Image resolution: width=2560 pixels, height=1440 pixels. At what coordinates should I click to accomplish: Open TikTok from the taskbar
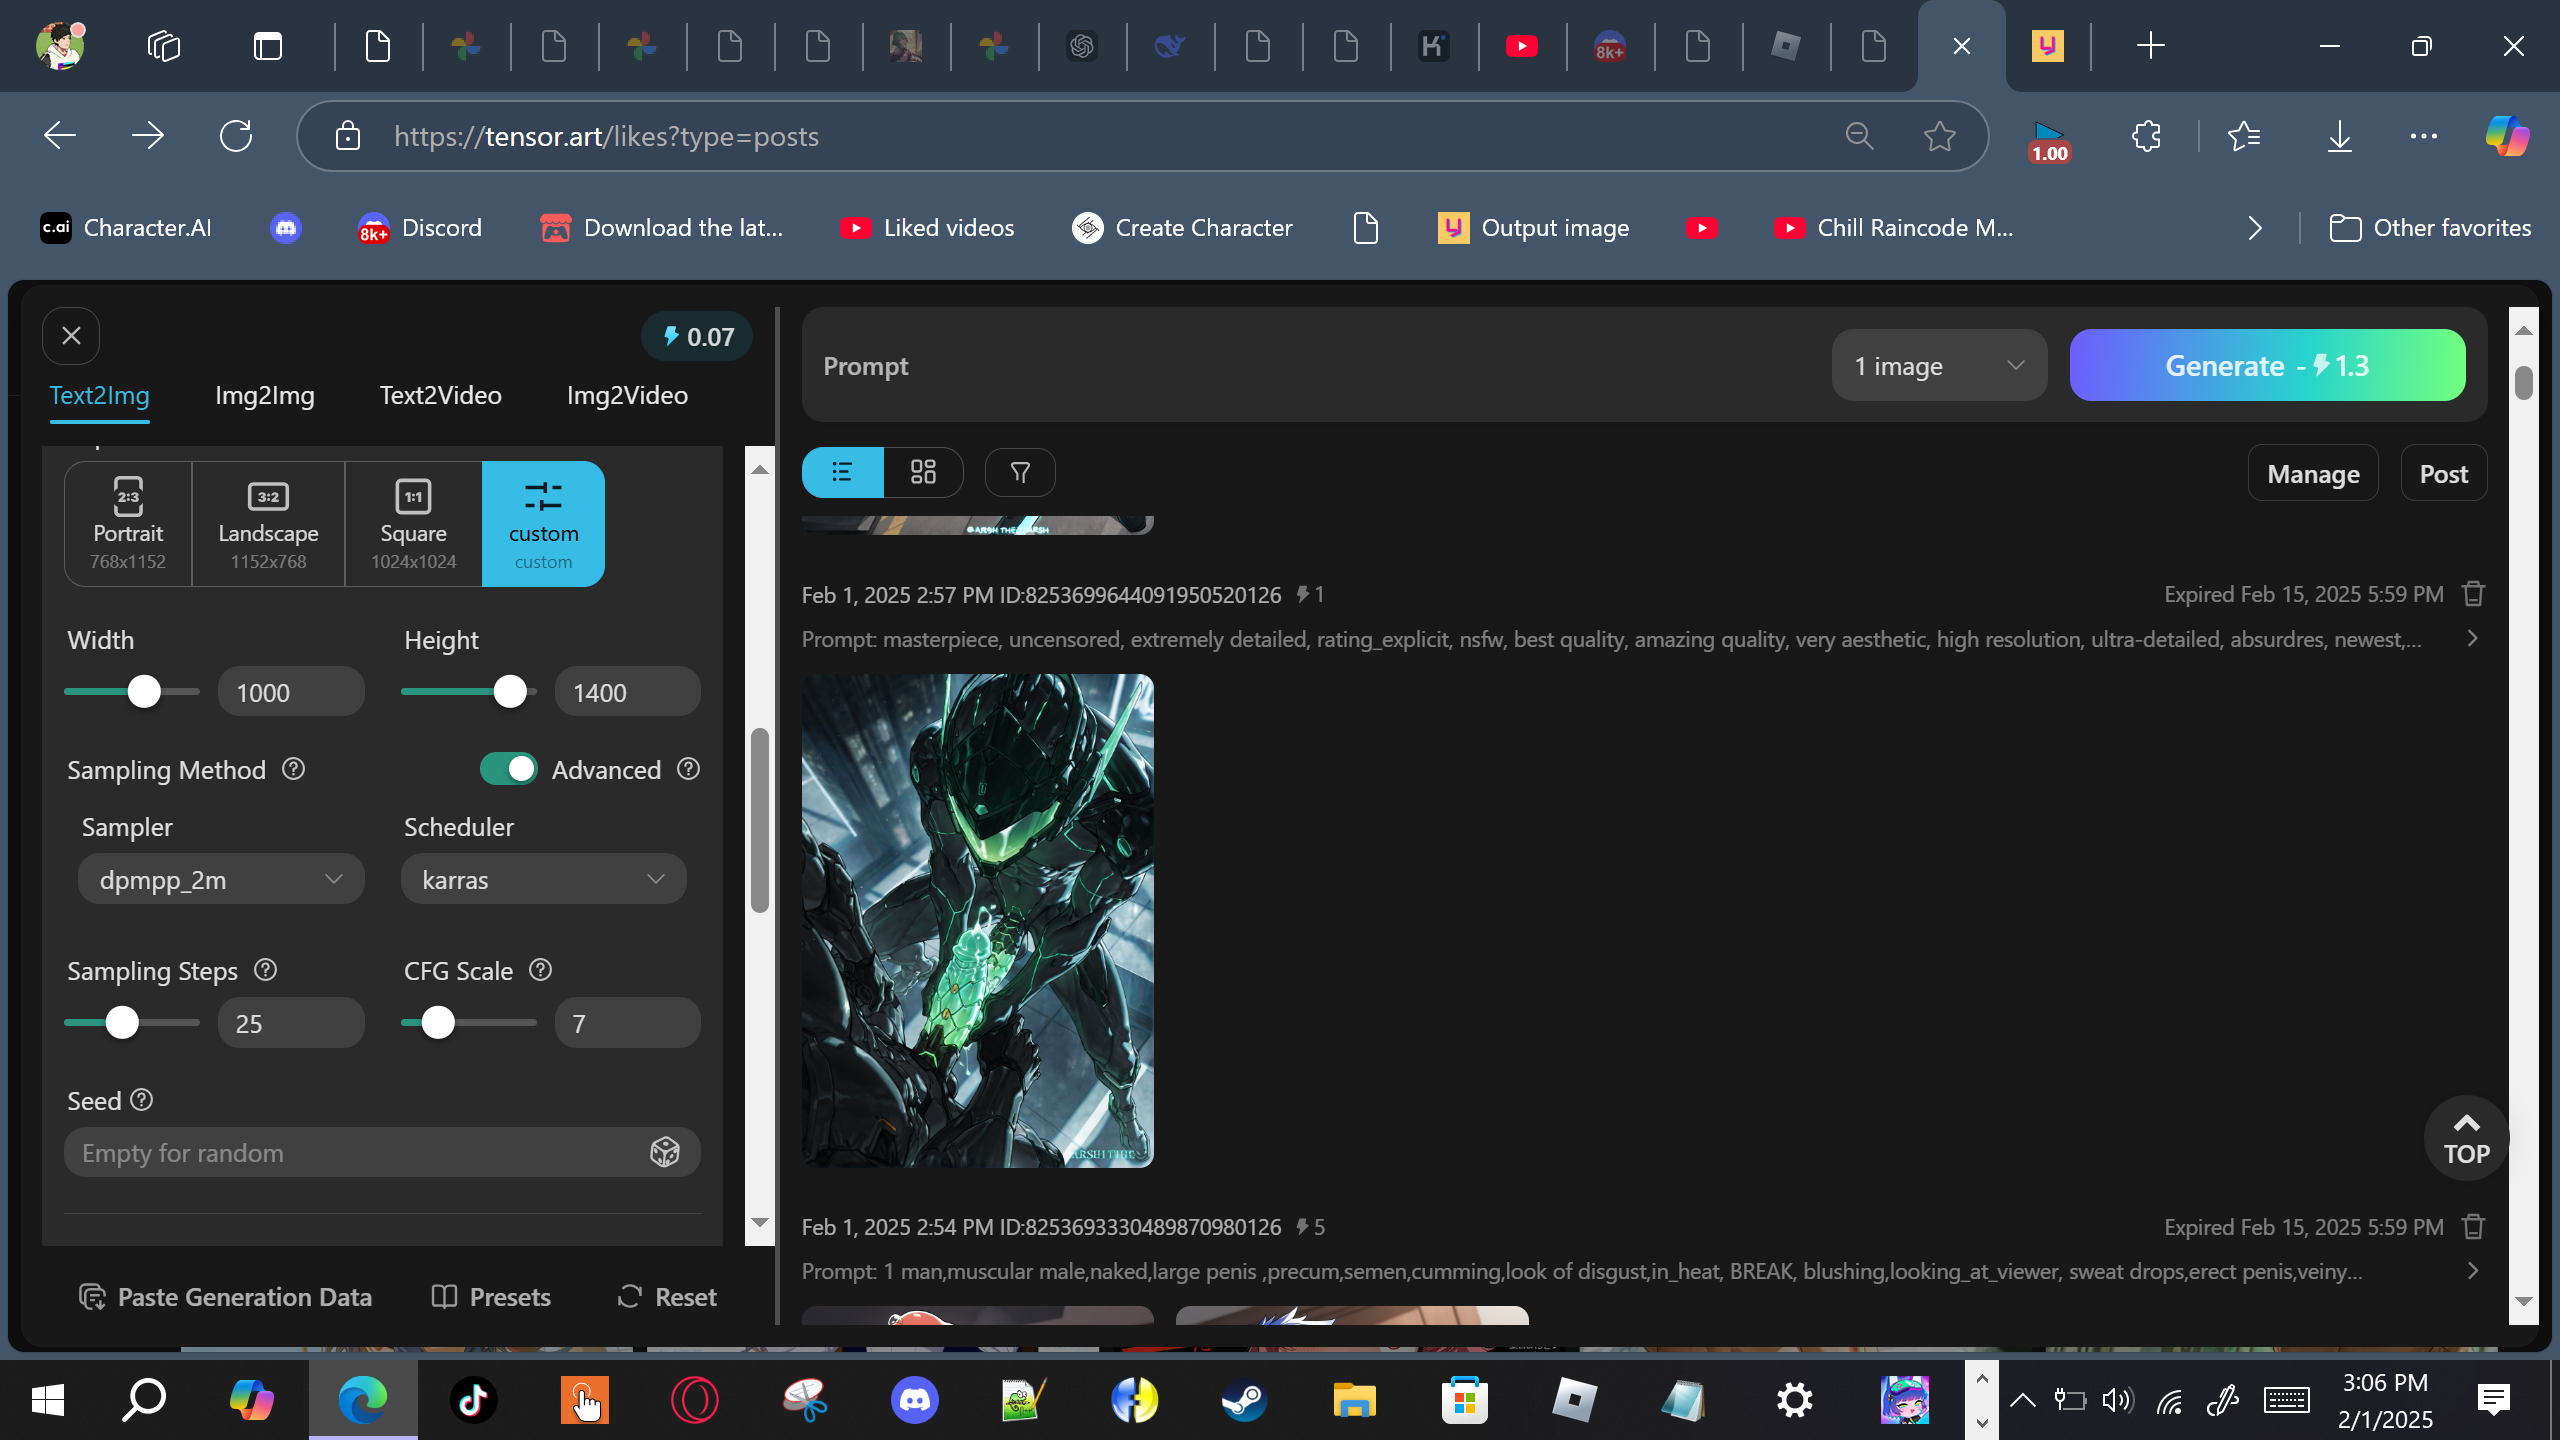473,1400
